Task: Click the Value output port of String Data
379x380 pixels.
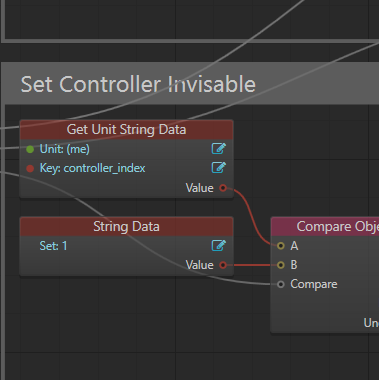Action: (x=223, y=265)
